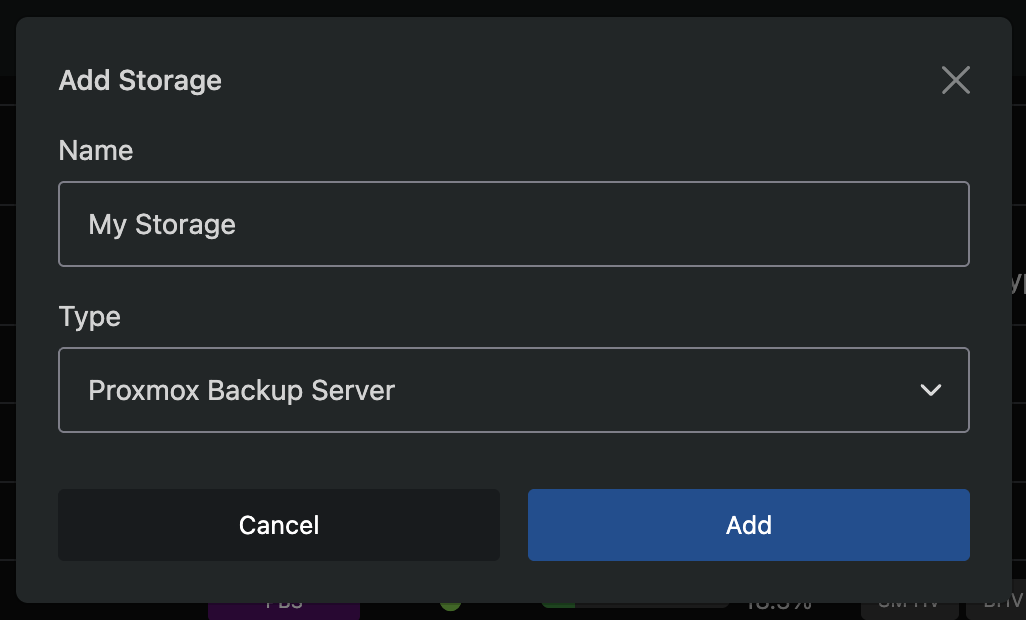This screenshot has height=620, width=1026.
Task: Cancel the Add Storage dialog
Action: click(279, 525)
